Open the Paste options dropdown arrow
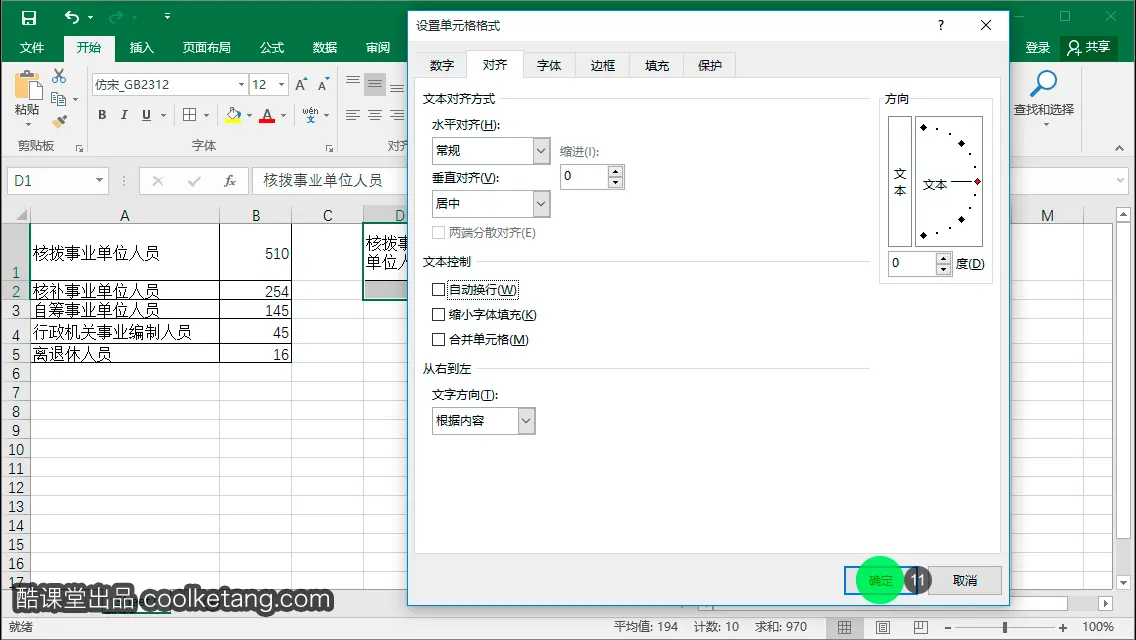This screenshot has height=640, width=1136. 28,124
